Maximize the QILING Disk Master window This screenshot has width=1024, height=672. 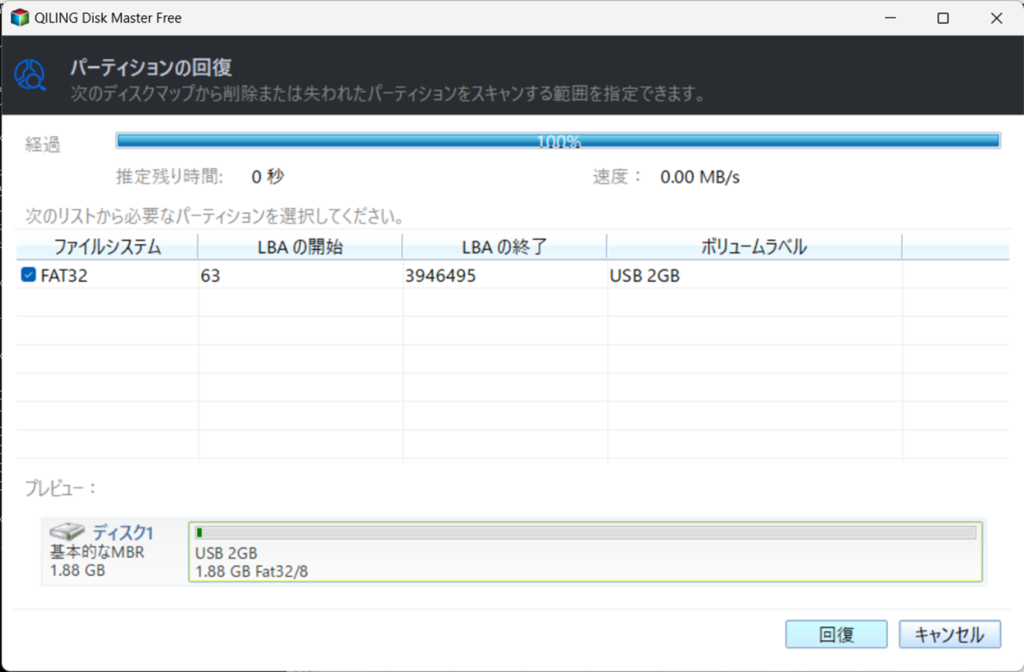click(943, 18)
